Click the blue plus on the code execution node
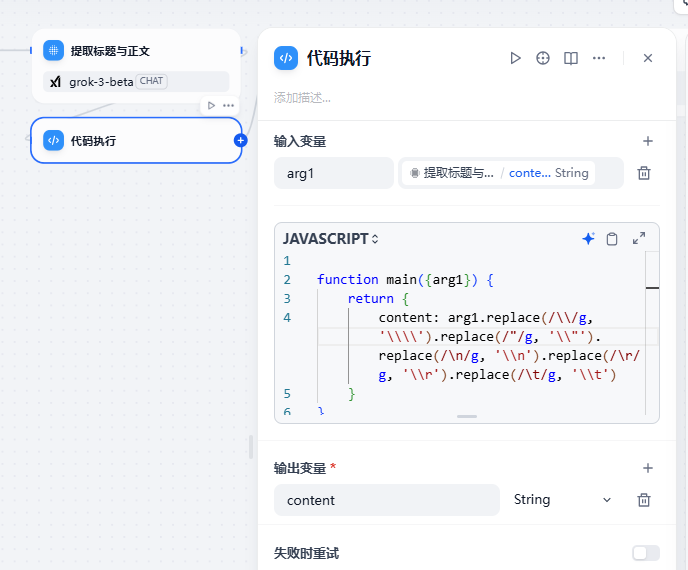 [x=240, y=140]
